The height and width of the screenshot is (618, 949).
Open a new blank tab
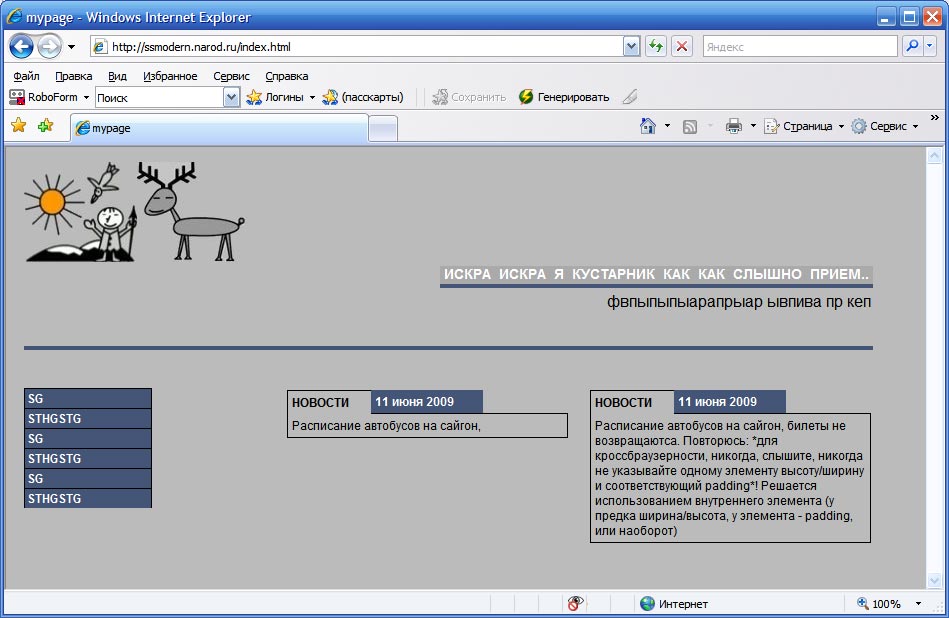383,128
